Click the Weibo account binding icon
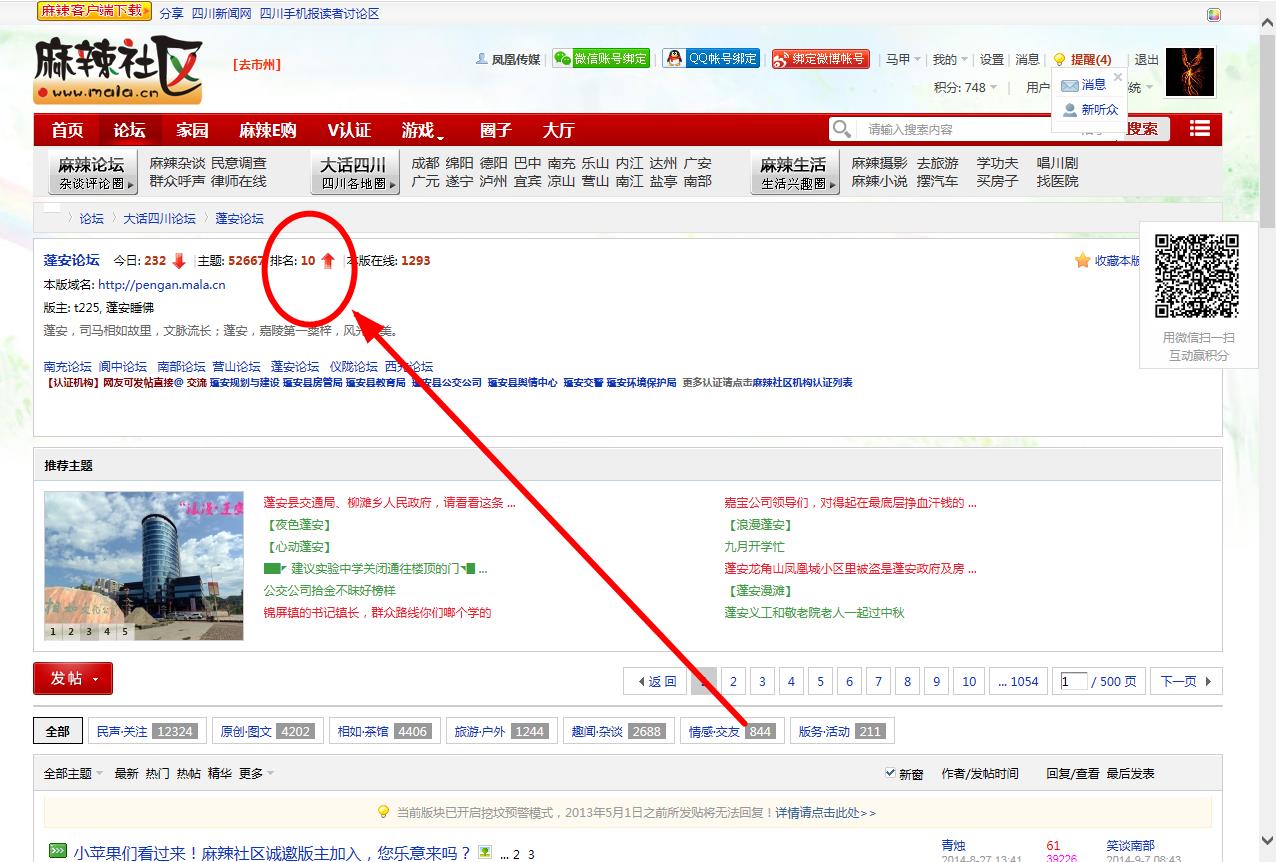The width and height of the screenshot is (1276, 862). tap(782, 59)
